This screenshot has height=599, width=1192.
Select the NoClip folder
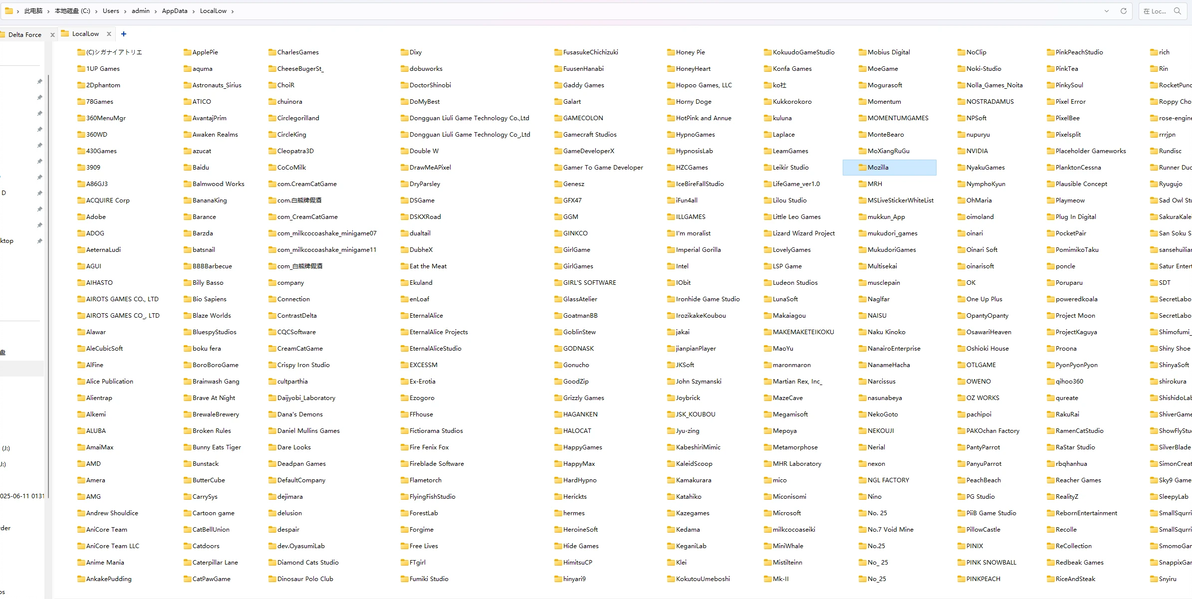[972, 52]
